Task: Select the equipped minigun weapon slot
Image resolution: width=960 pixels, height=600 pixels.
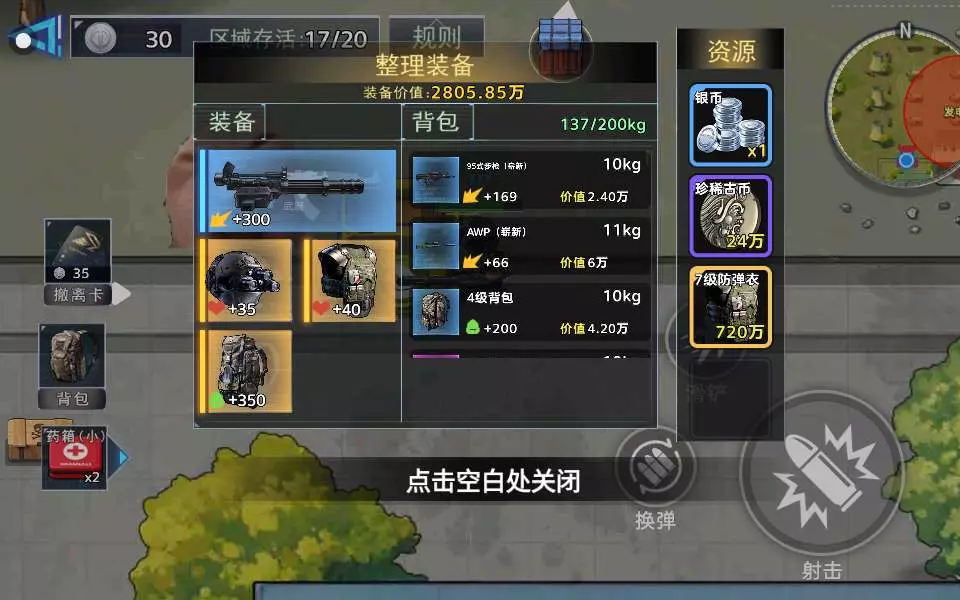Action: coord(298,191)
